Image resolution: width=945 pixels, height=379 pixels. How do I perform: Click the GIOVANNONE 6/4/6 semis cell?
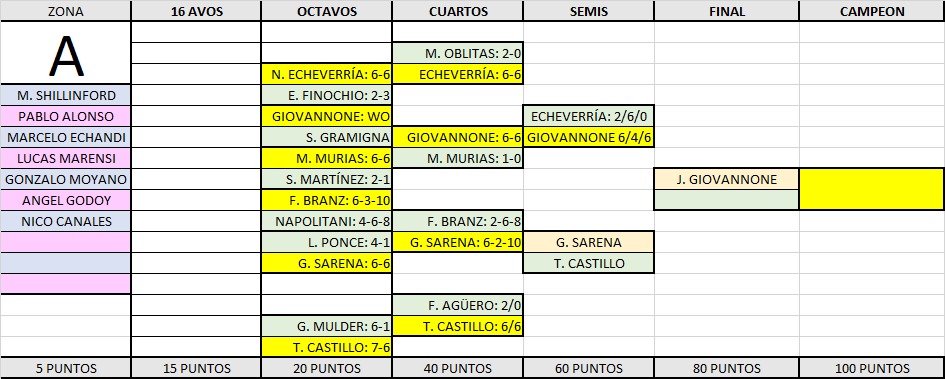(589, 137)
